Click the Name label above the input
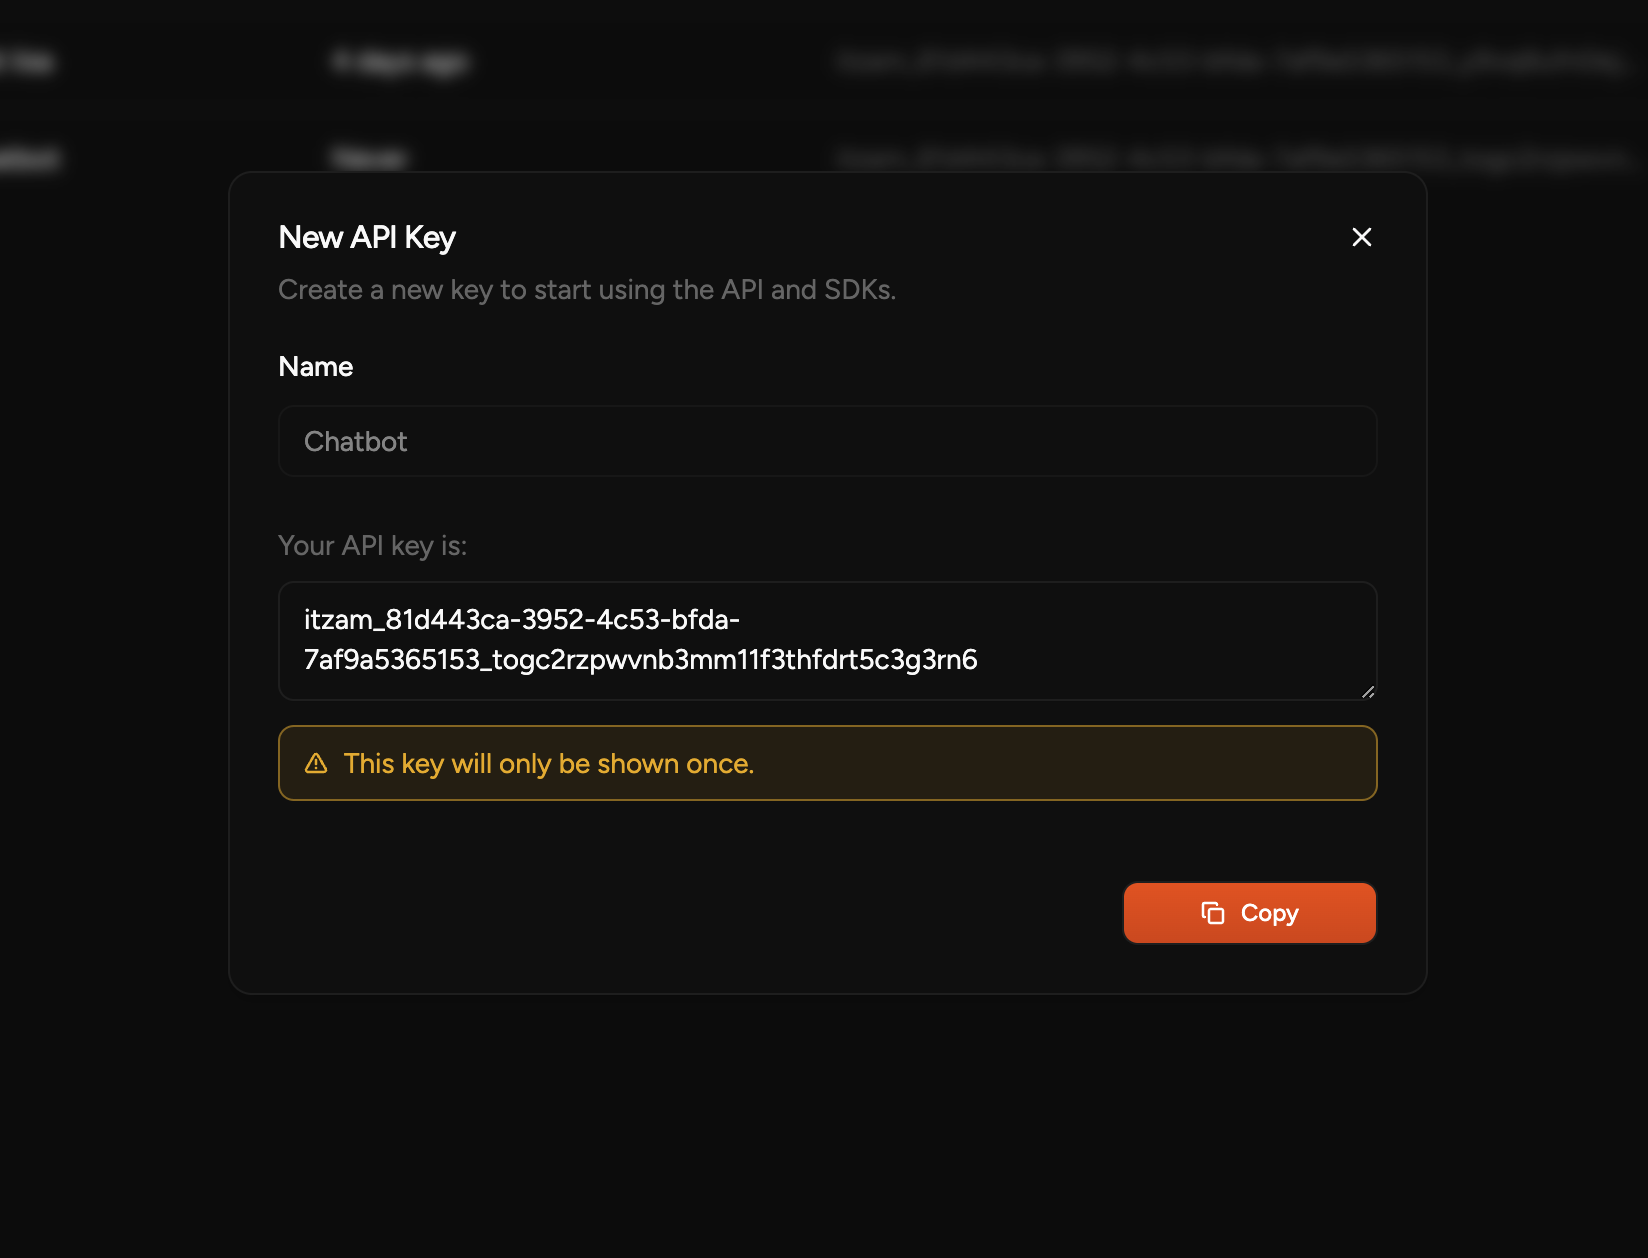Screen dimensions: 1648x1258 tap(315, 367)
